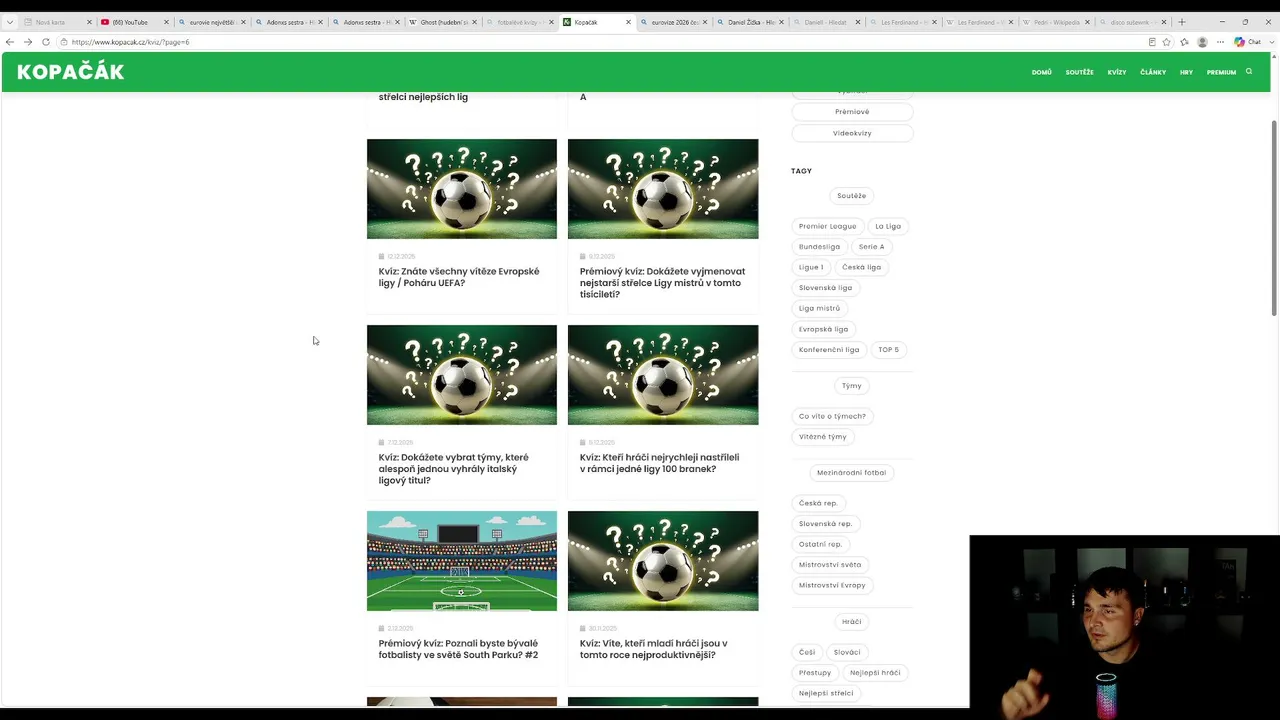The height and width of the screenshot is (720, 1280).
Task: Select the Vítězné týmy tag
Action: (x=822, y=437)
